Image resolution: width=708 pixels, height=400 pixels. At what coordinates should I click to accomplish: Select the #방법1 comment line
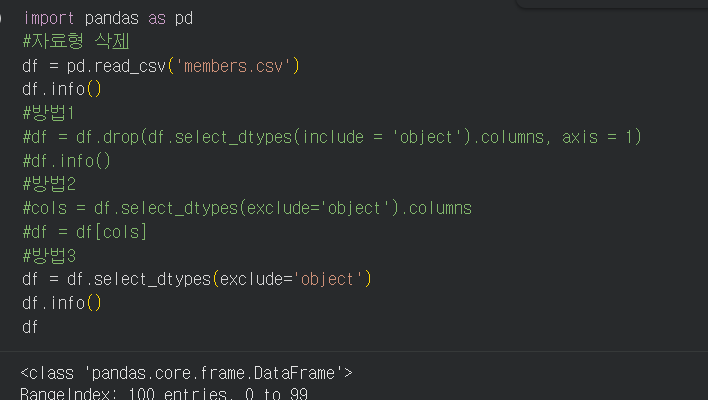tap(48, 112)
